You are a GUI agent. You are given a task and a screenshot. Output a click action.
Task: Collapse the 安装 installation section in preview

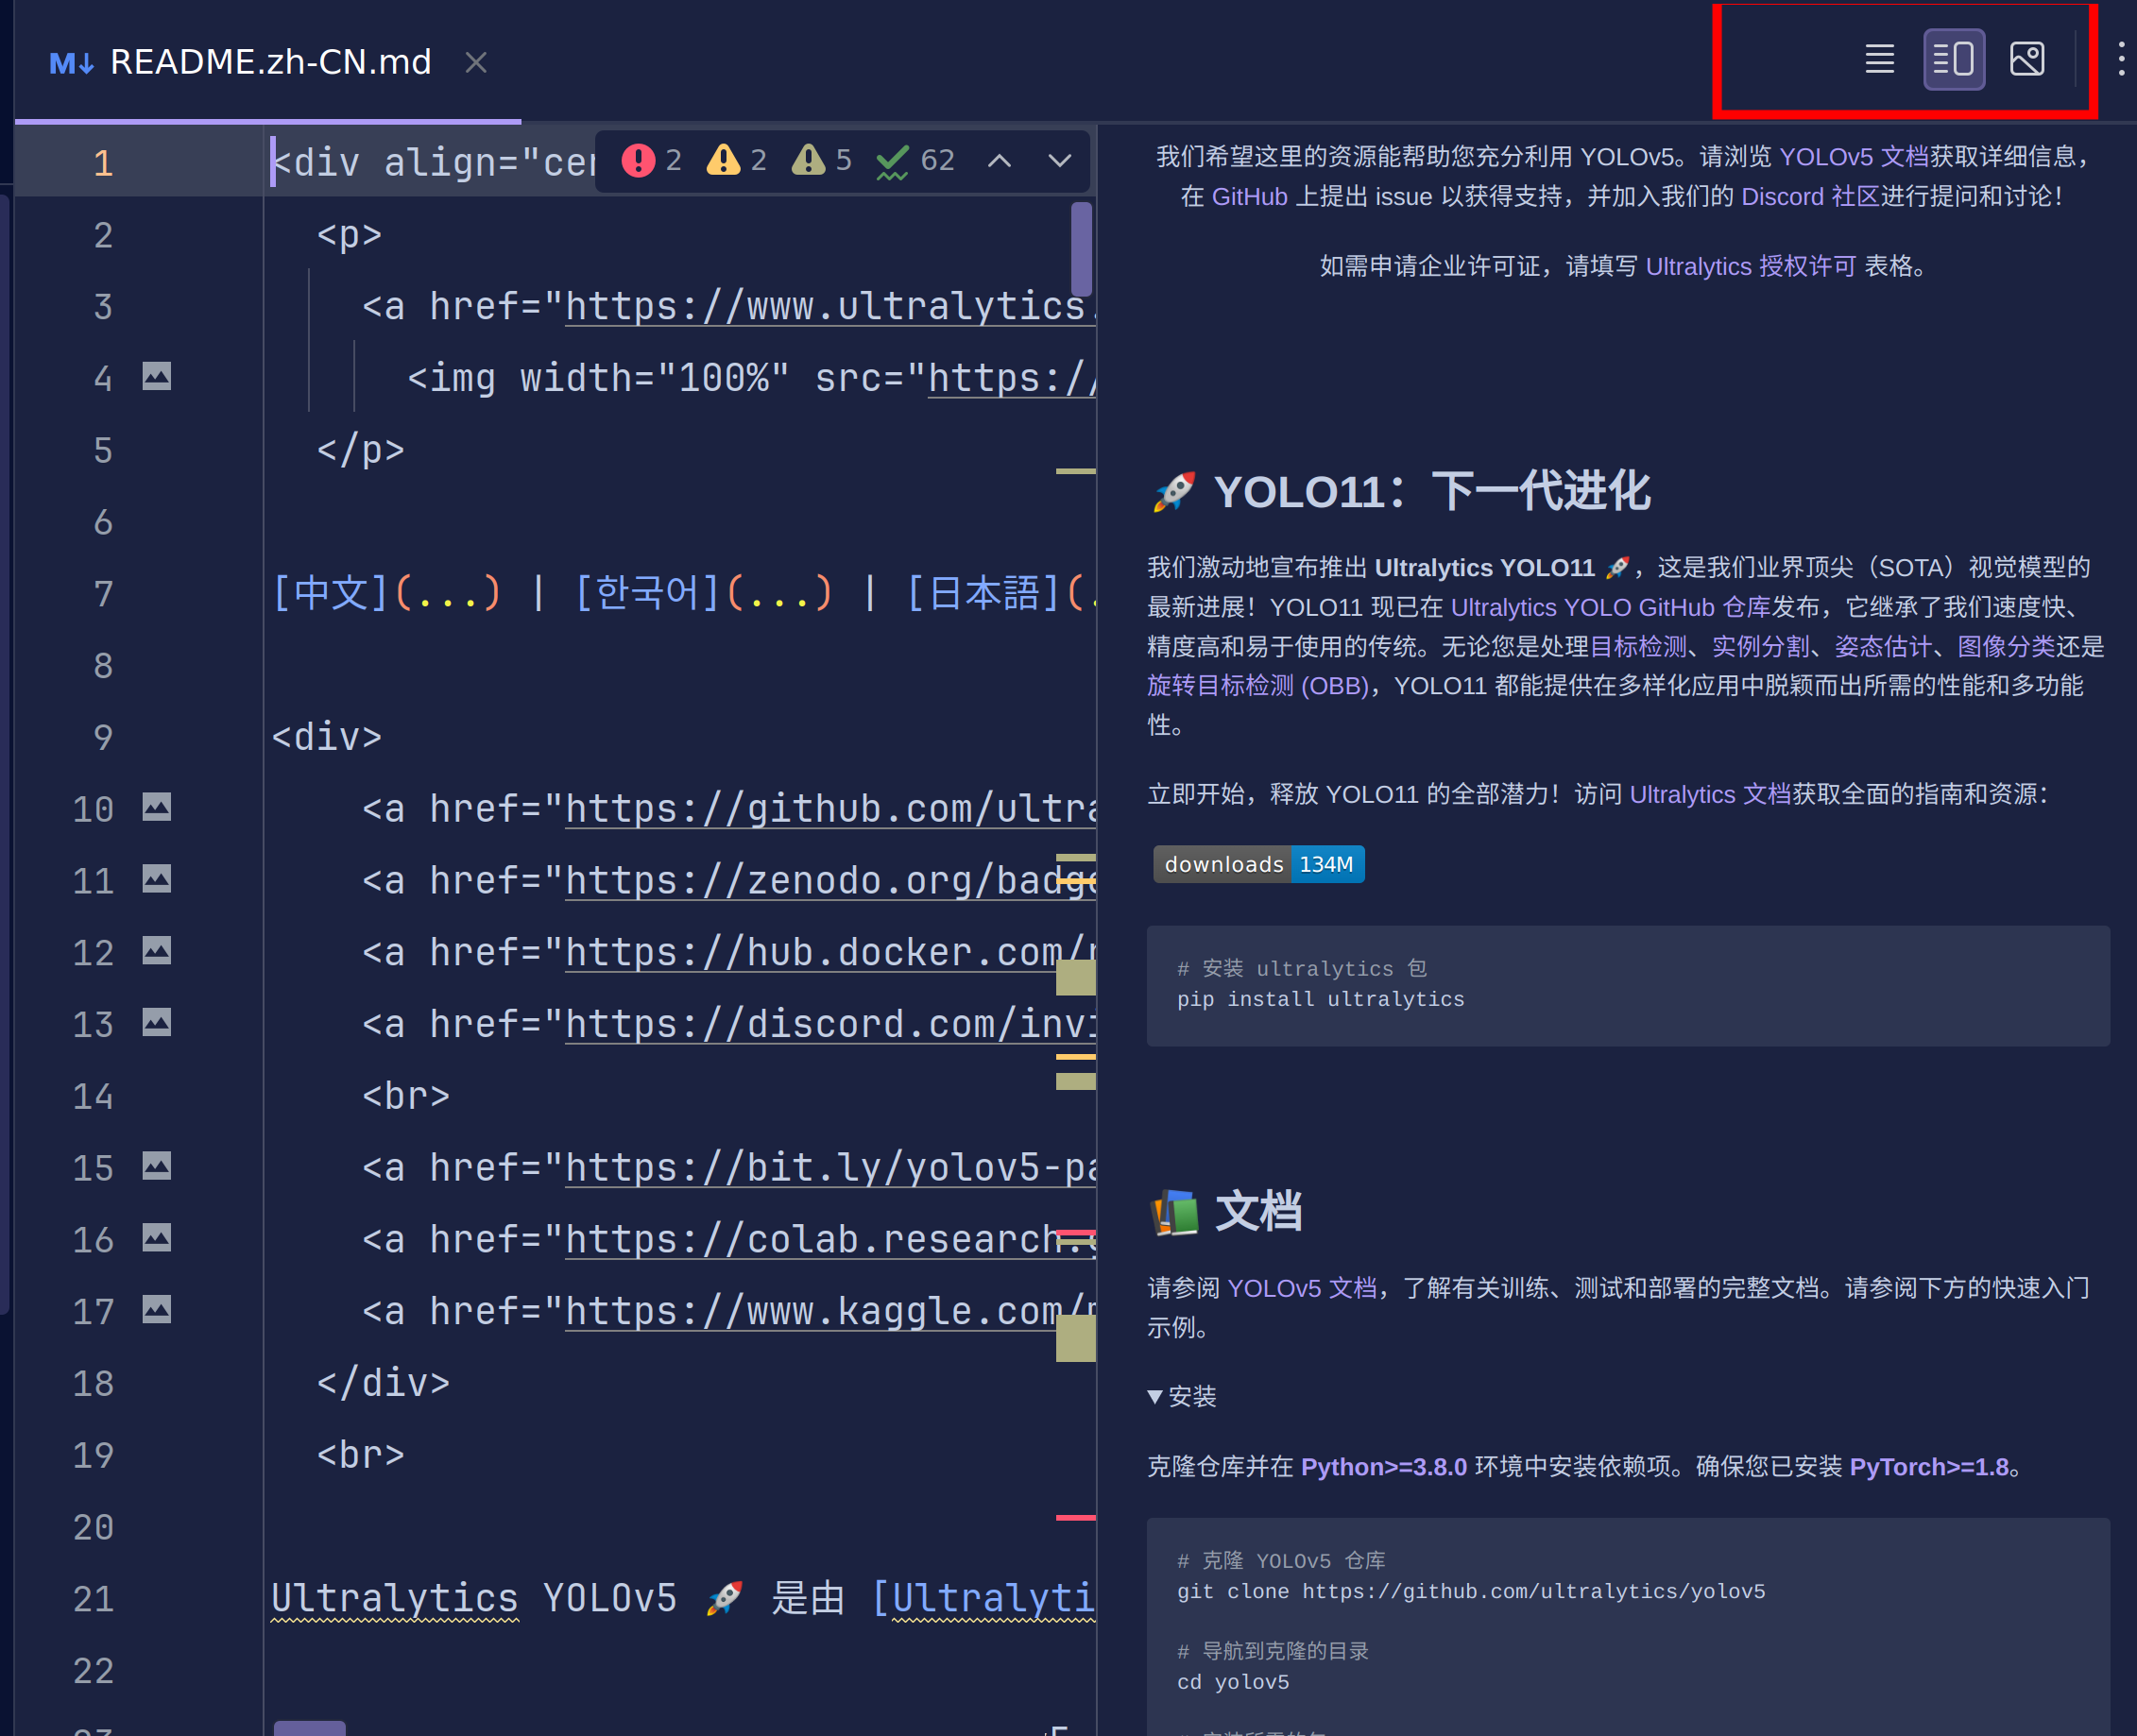point(1157,1397)
